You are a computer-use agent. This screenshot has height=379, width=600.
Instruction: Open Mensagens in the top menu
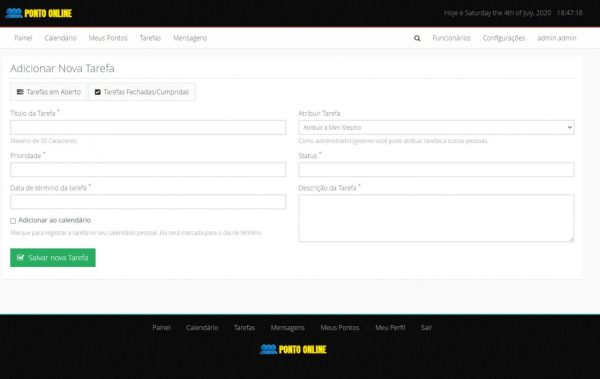coord(190,38)
